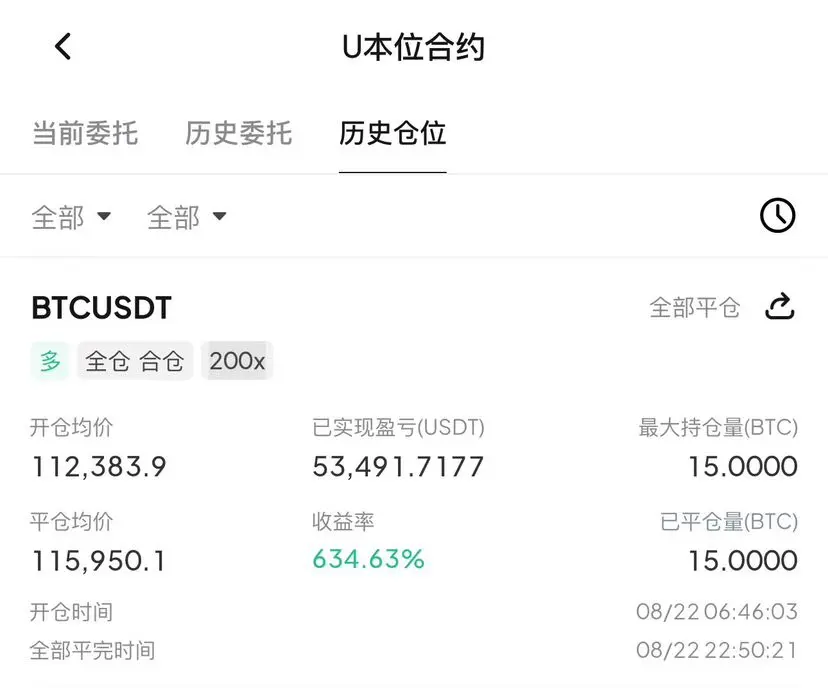Select the 历史仓位 tab
The image size is (828, 688).
[392, 133]
